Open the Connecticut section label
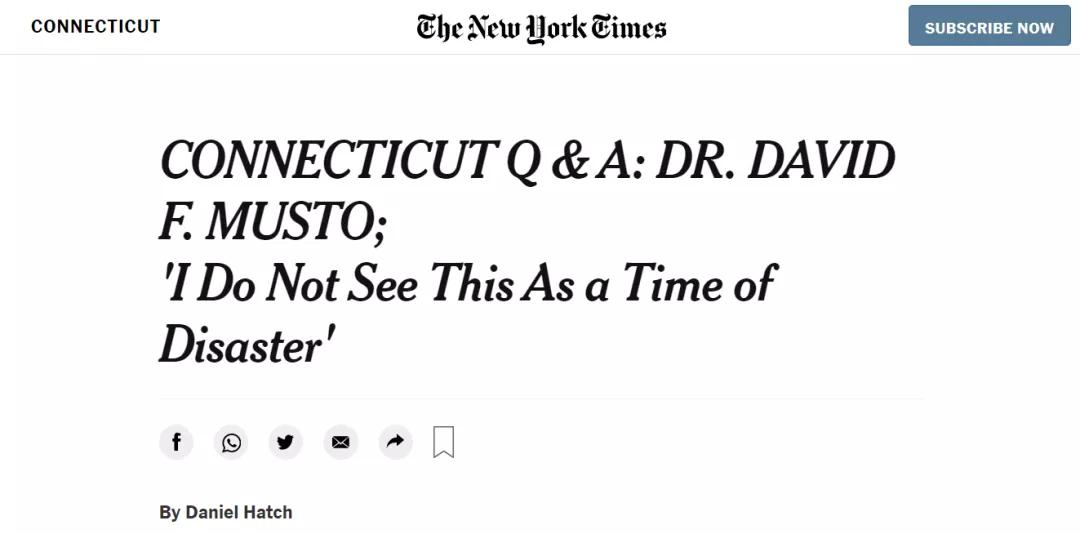Screen dimensions: 1080x534 (x=95, y=27)
